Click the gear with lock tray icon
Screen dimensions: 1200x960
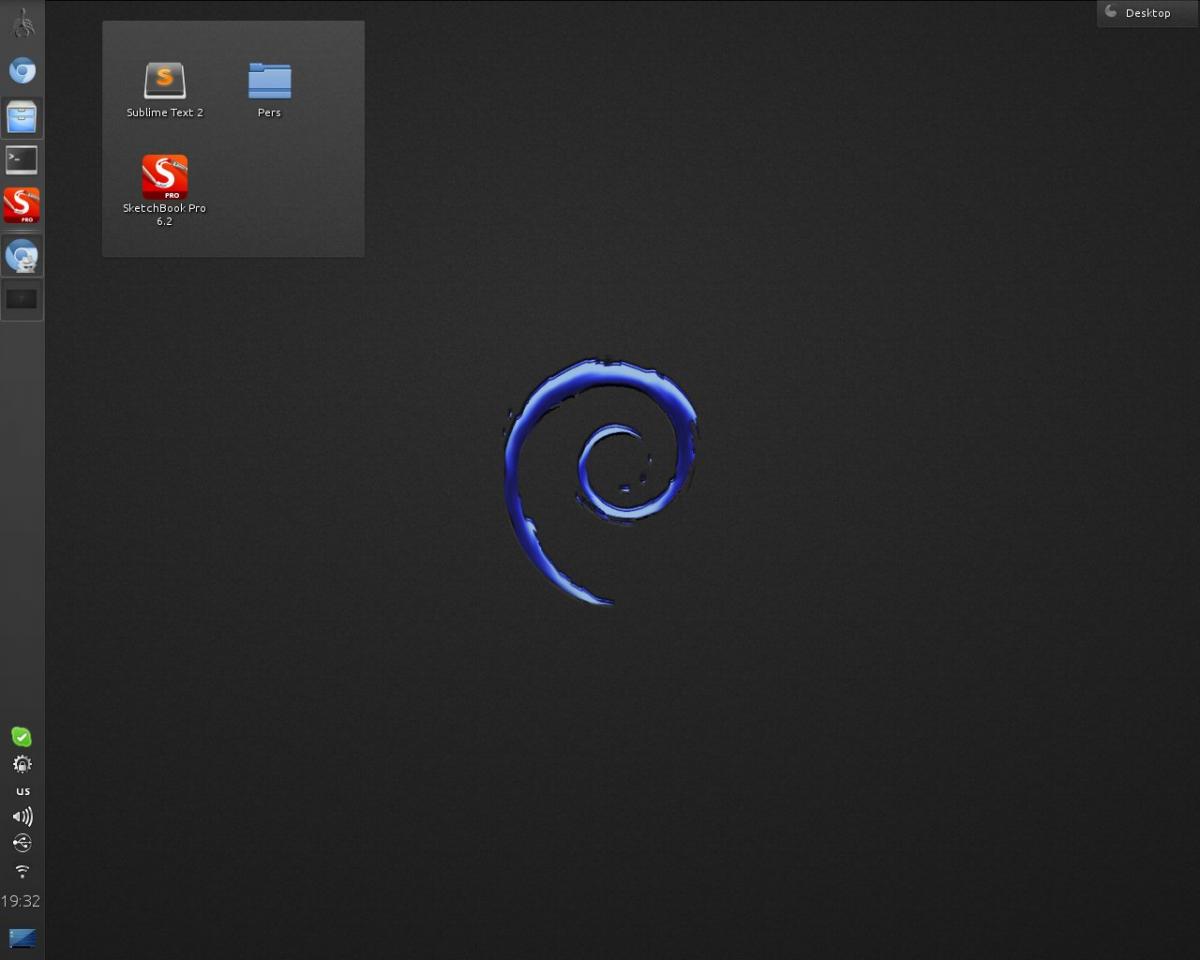click(22, 765)
